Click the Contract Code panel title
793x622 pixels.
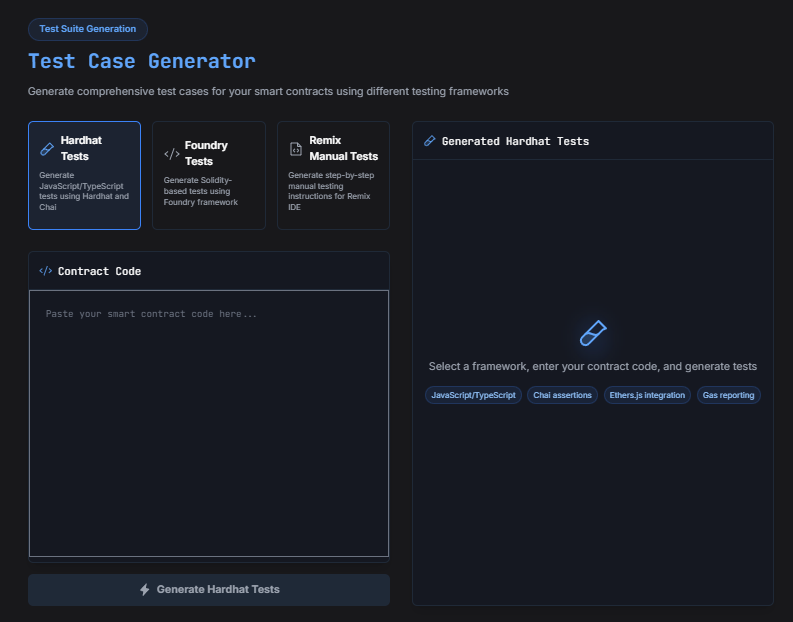99,272
